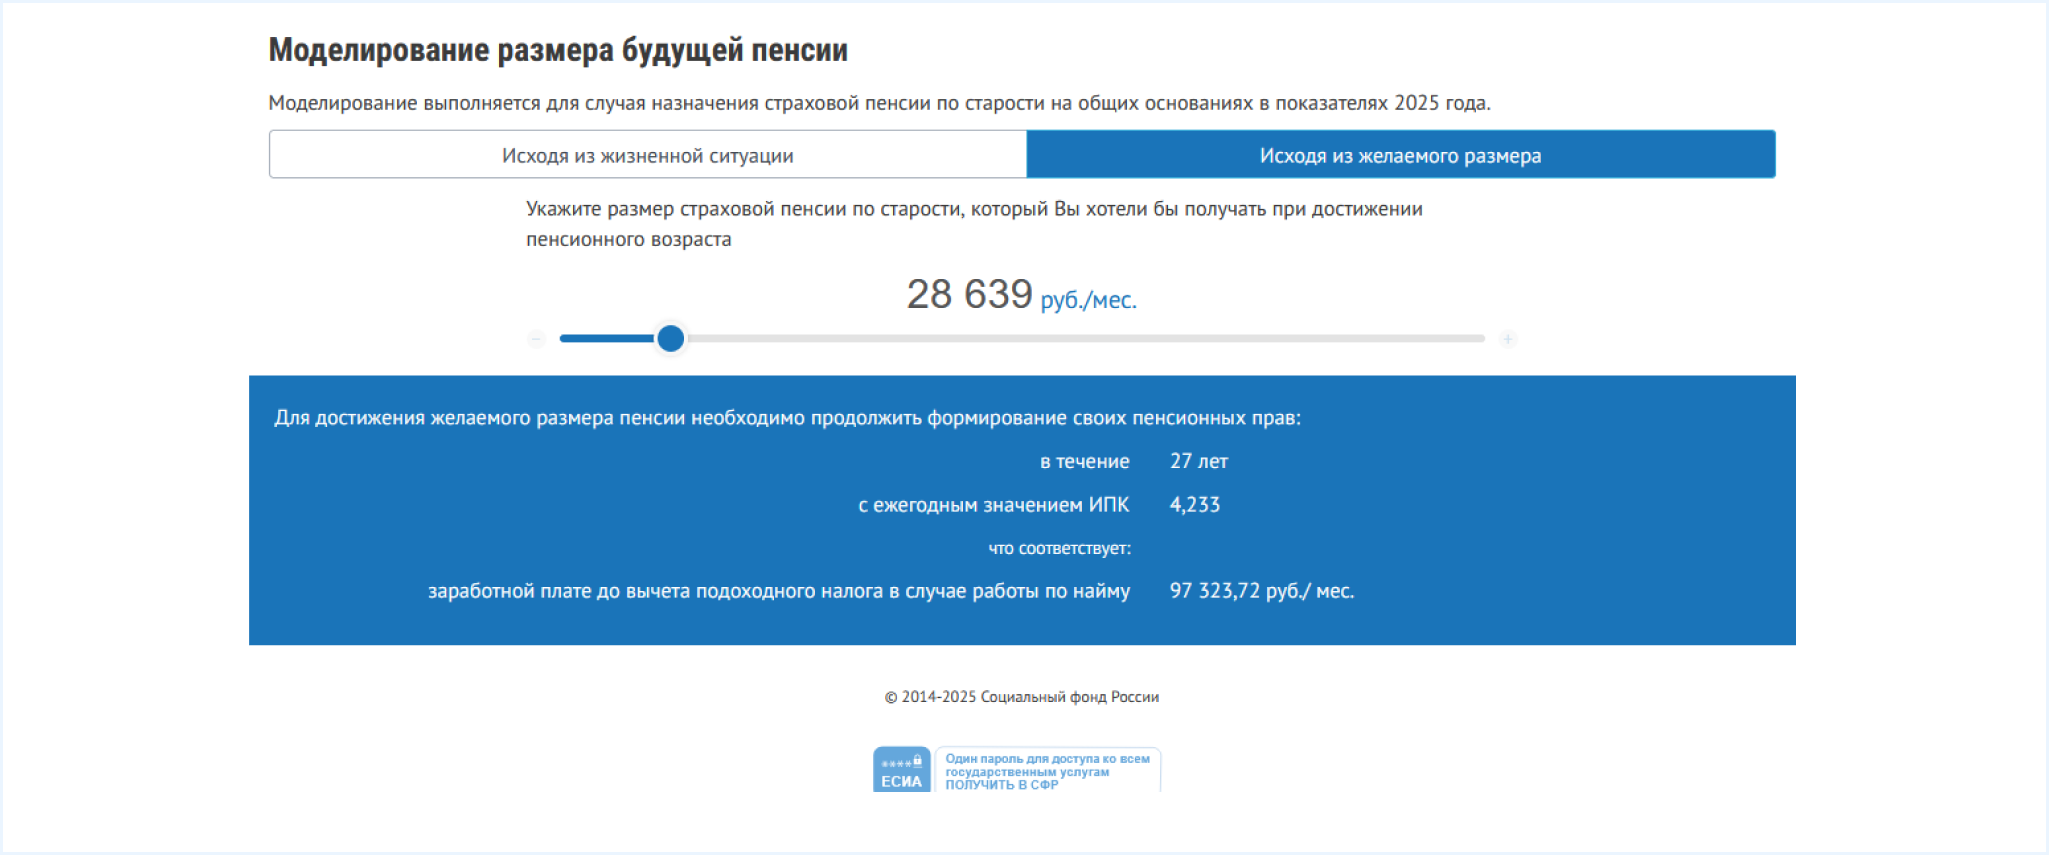Click the Социальный фонд России copyright text
Image resolution: width=2049 pixels, height=855 pixels.
1021,697
